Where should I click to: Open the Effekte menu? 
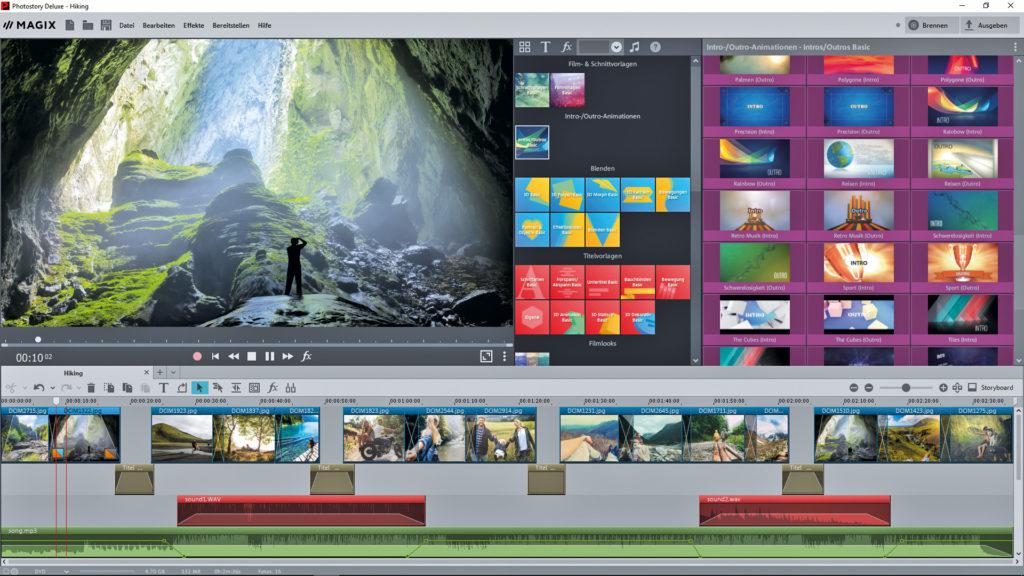click(x=193, y=25)
